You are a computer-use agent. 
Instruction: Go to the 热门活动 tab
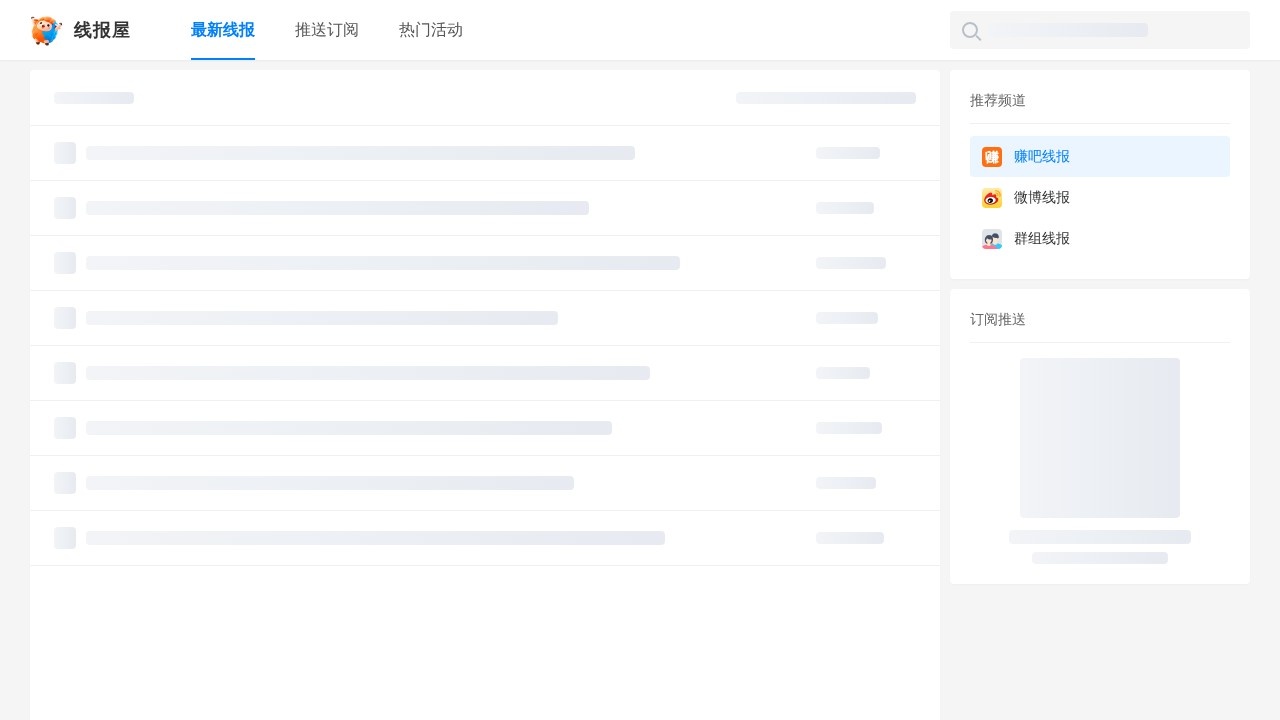click(x=431, y=30)
